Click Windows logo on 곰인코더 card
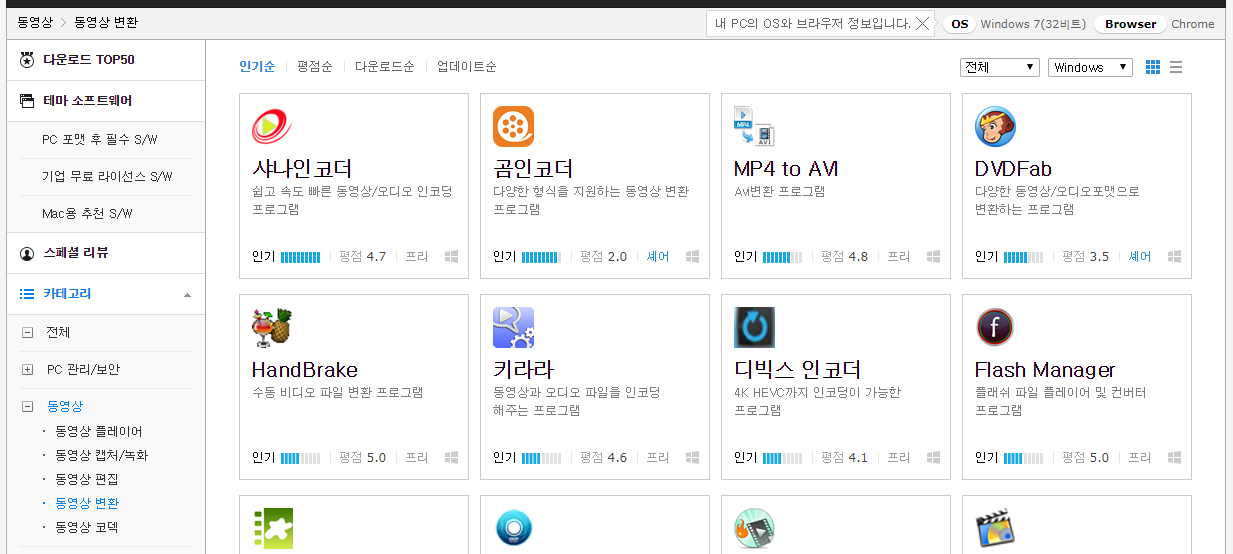 pos(693,257)
